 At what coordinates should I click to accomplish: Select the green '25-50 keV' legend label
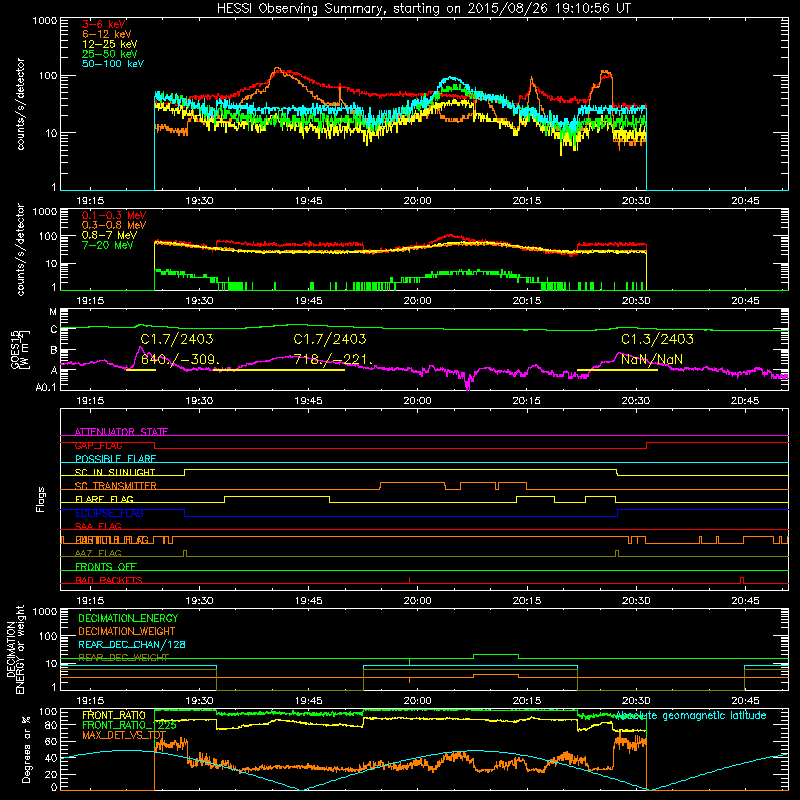coord(110,54)
